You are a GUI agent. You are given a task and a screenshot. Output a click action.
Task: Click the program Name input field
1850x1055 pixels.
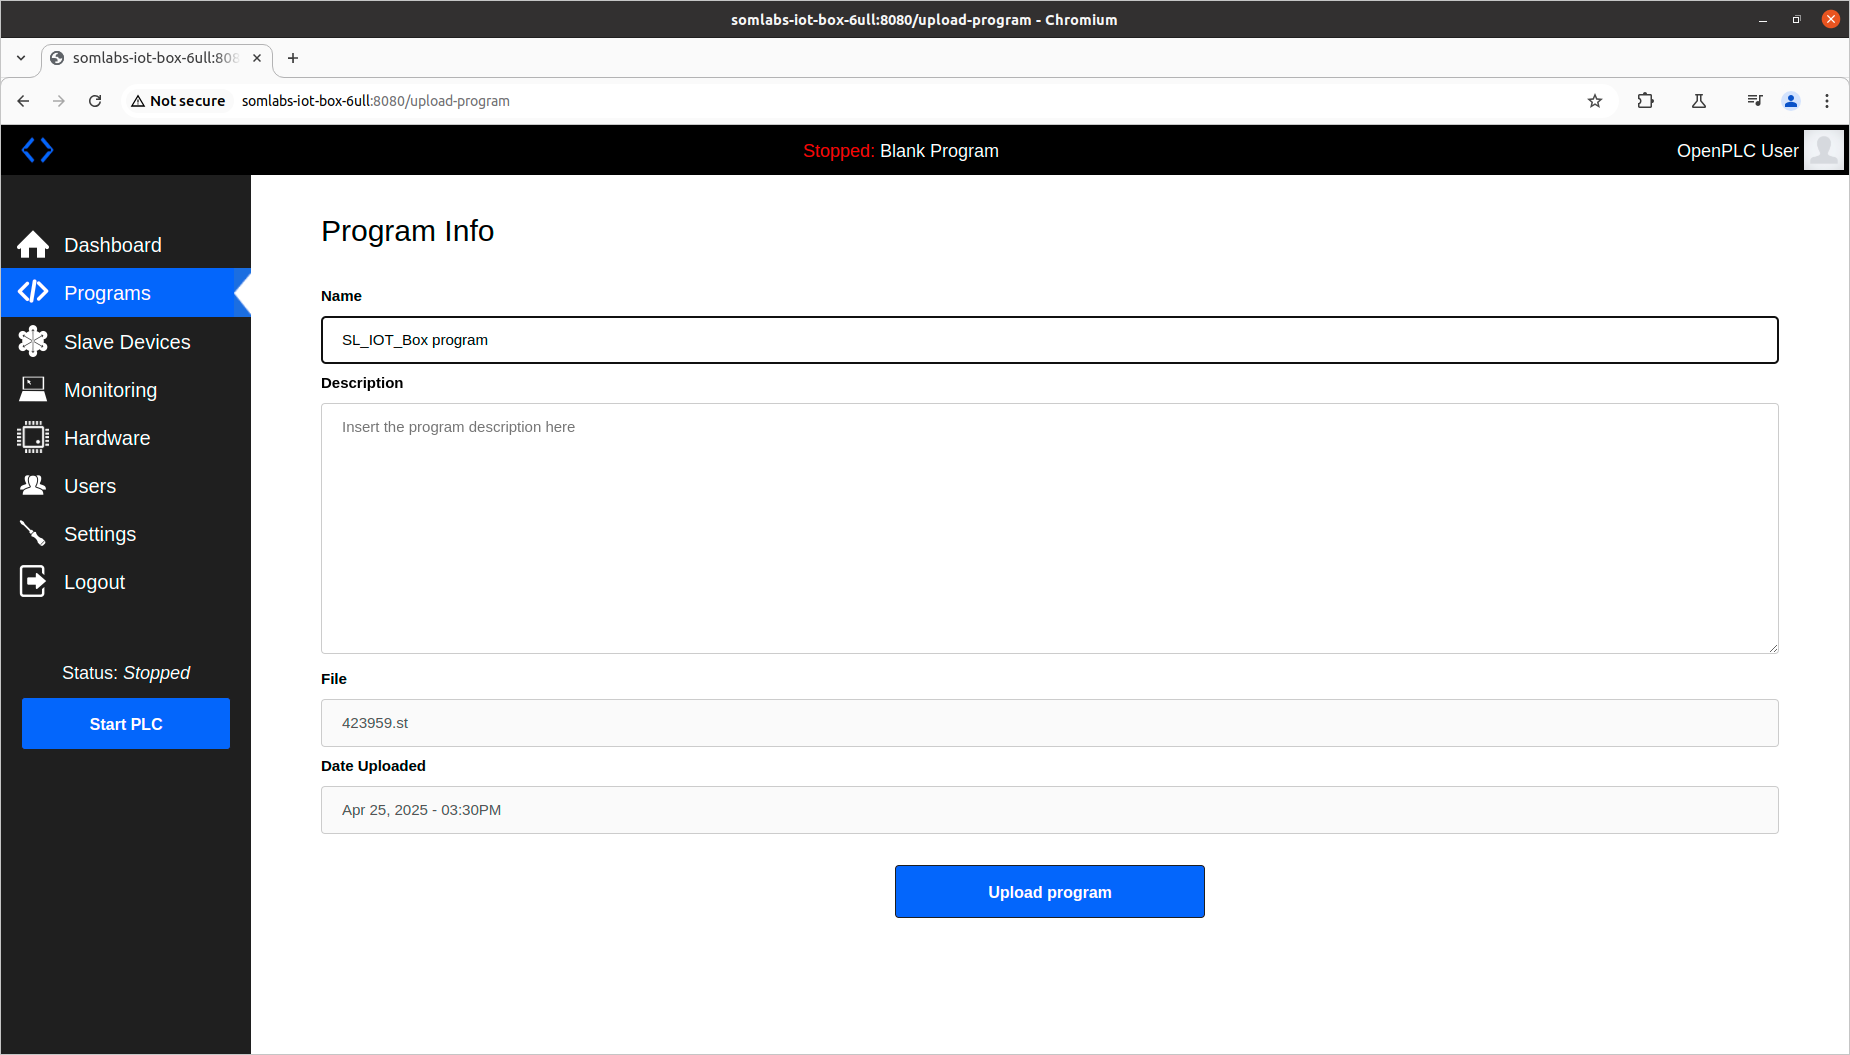[1049, 340]
